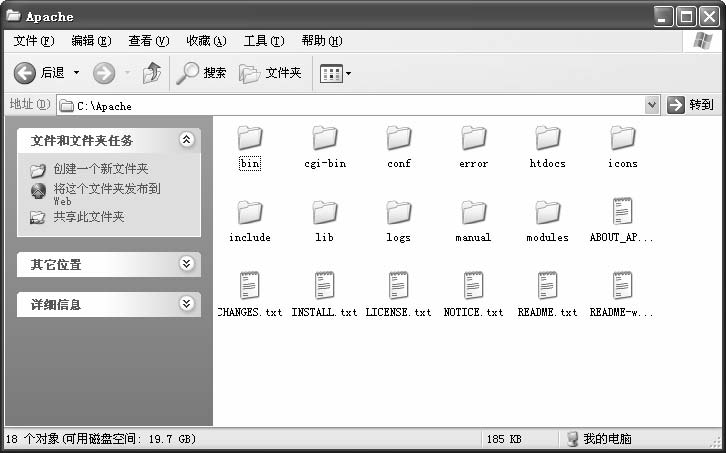The width and height of the screenshot is (726, 453).
Task: Open the bin folder icon
Action: click(250, 138)
